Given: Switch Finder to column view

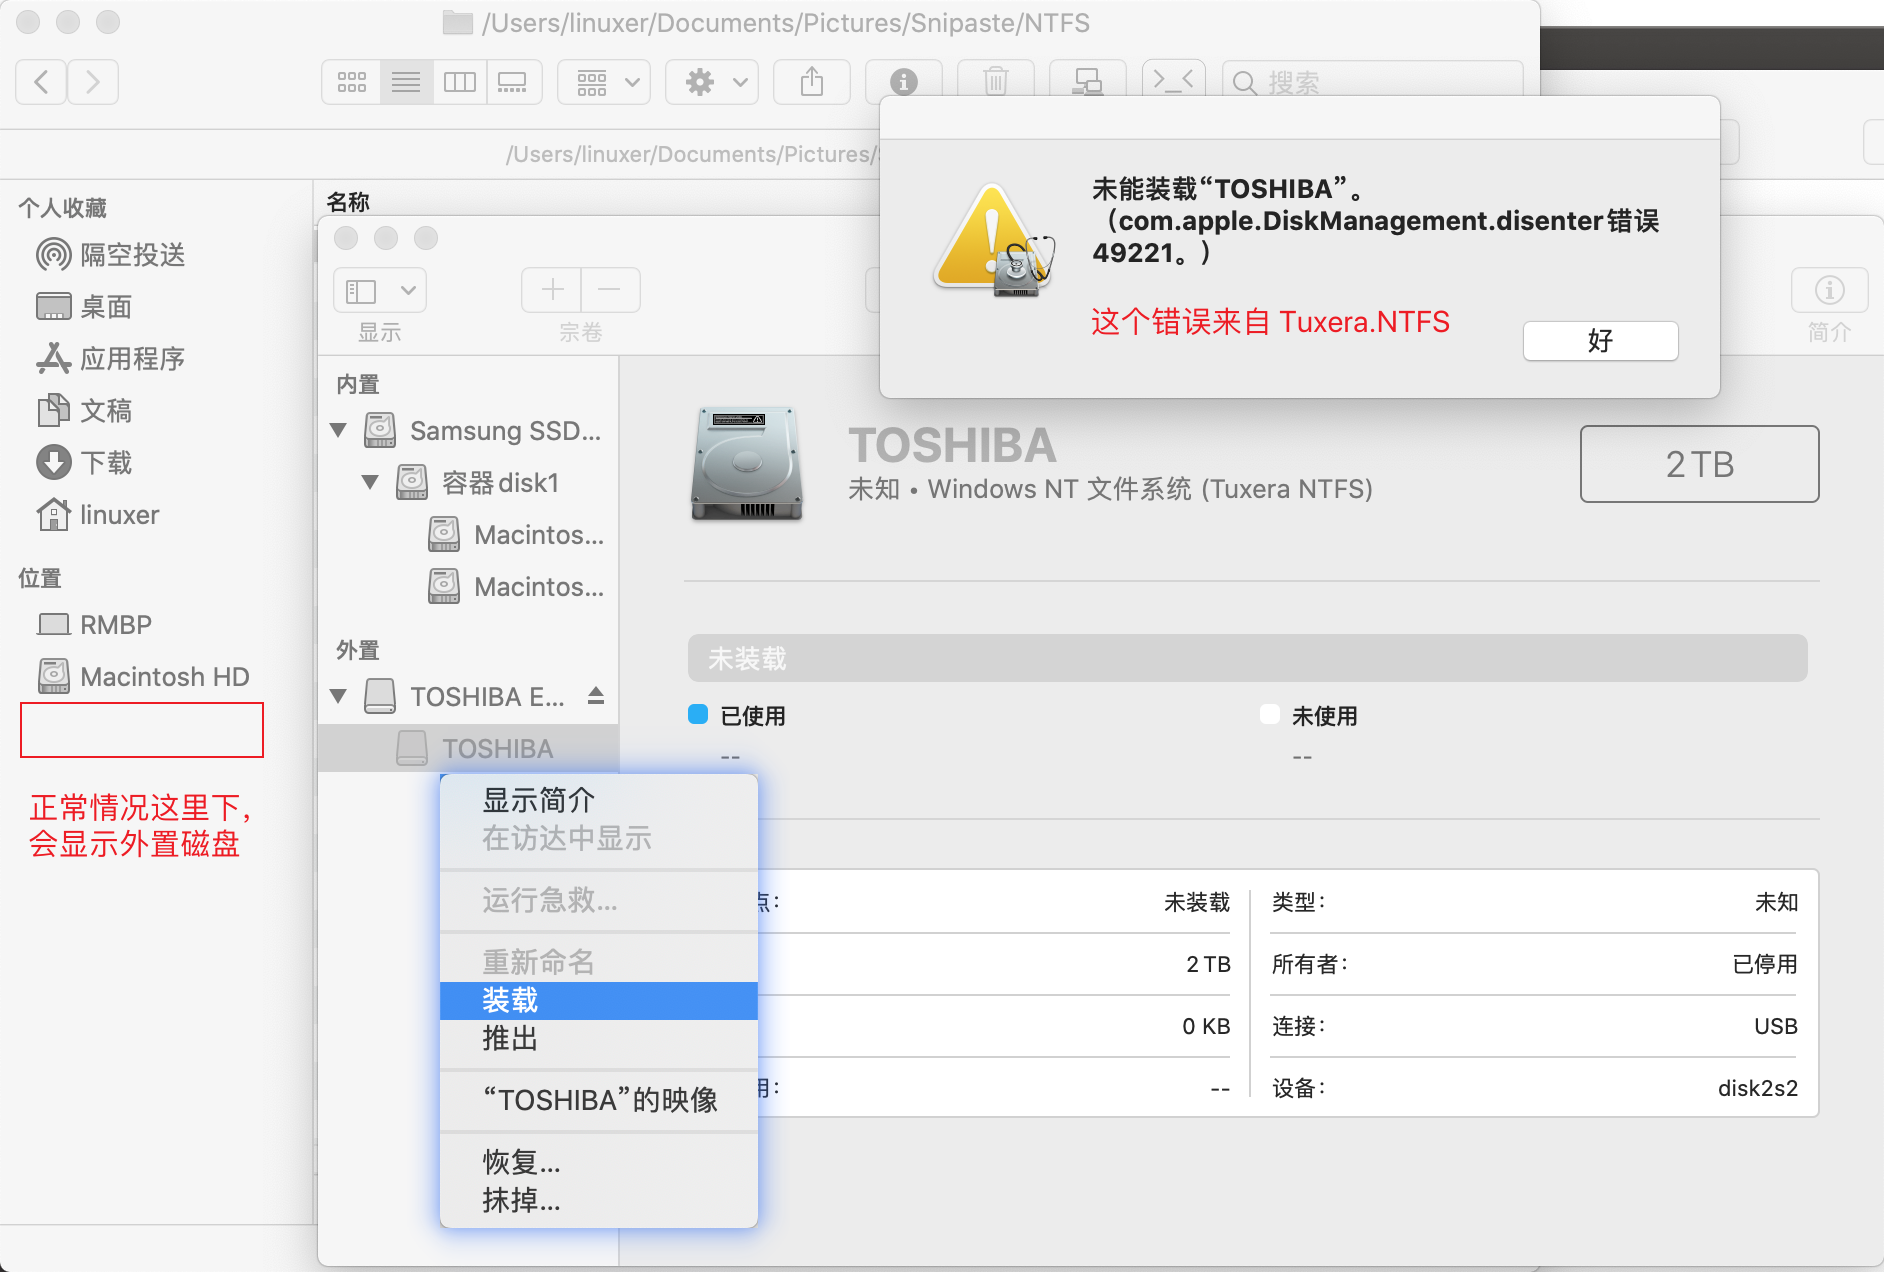Looking at the screenshot, I should click(x=460, y=82).
